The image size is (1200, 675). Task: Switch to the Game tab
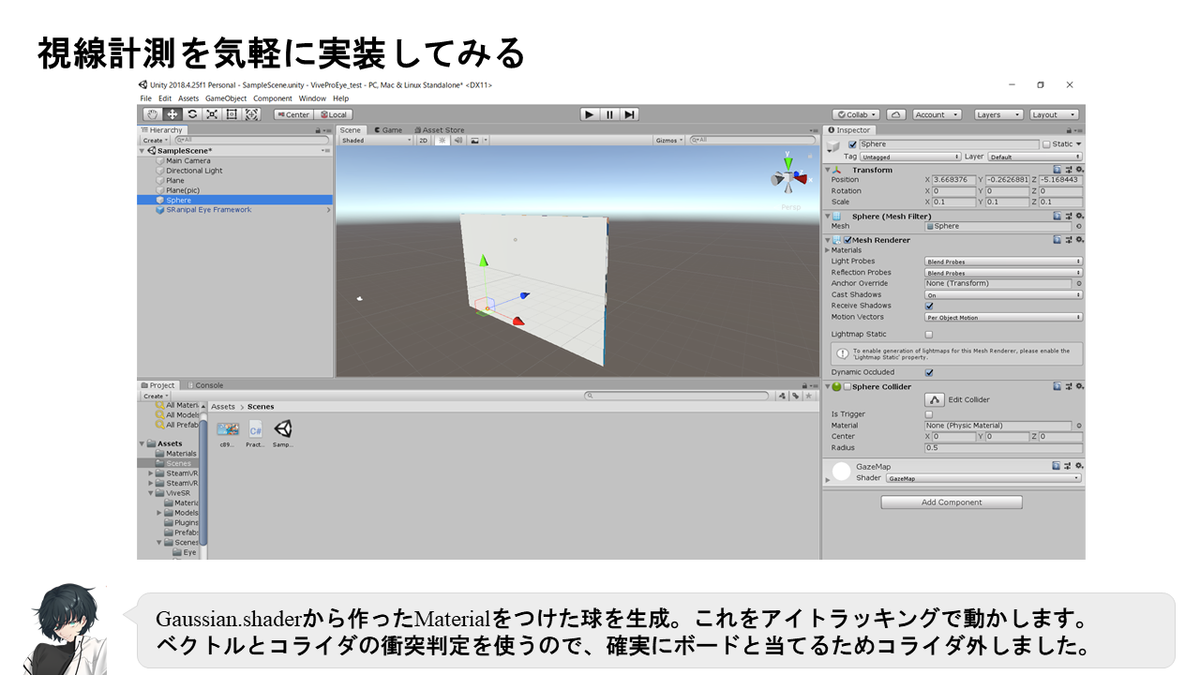pyautogui.click(x=388, y=130)
